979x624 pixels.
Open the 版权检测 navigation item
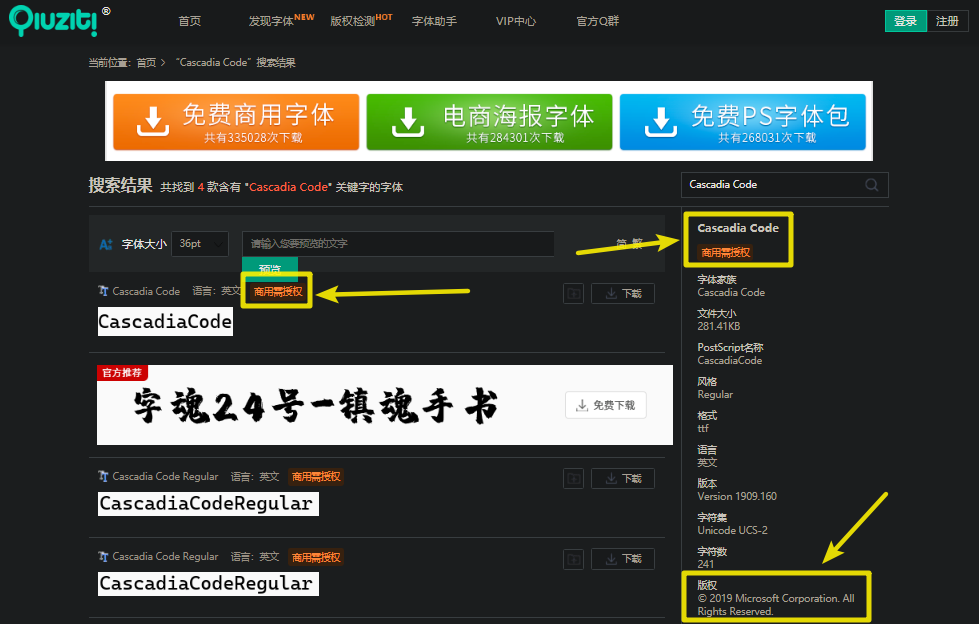tap(353, 20)
